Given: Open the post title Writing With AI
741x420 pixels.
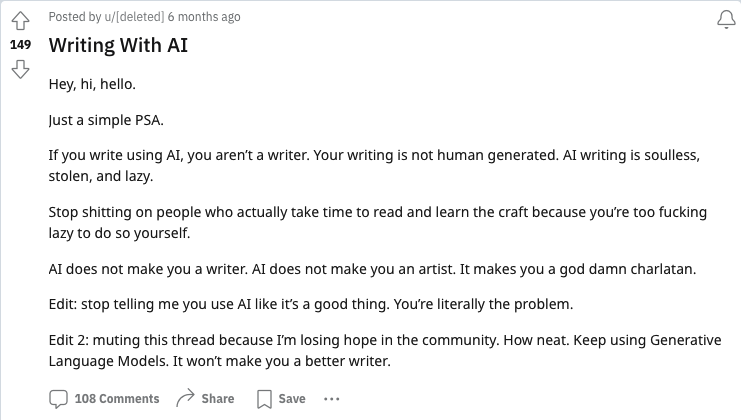Looking at the screenshot, I should (x=118, y=46).
